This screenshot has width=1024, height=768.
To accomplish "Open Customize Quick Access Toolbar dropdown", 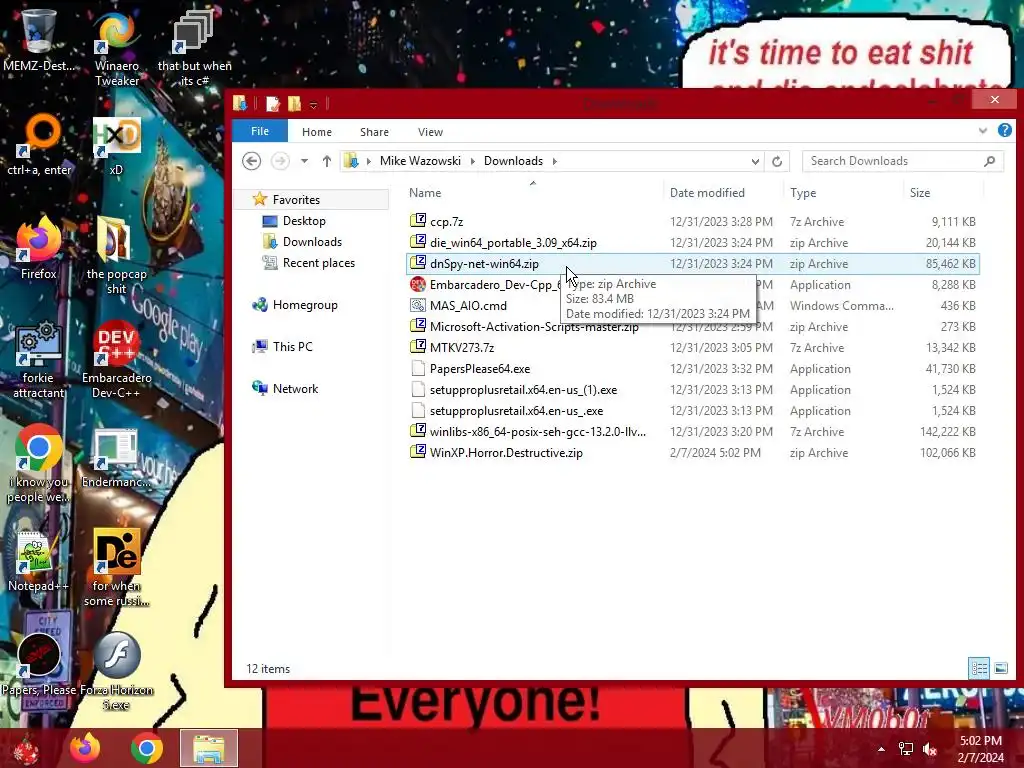I will (313, 104).
